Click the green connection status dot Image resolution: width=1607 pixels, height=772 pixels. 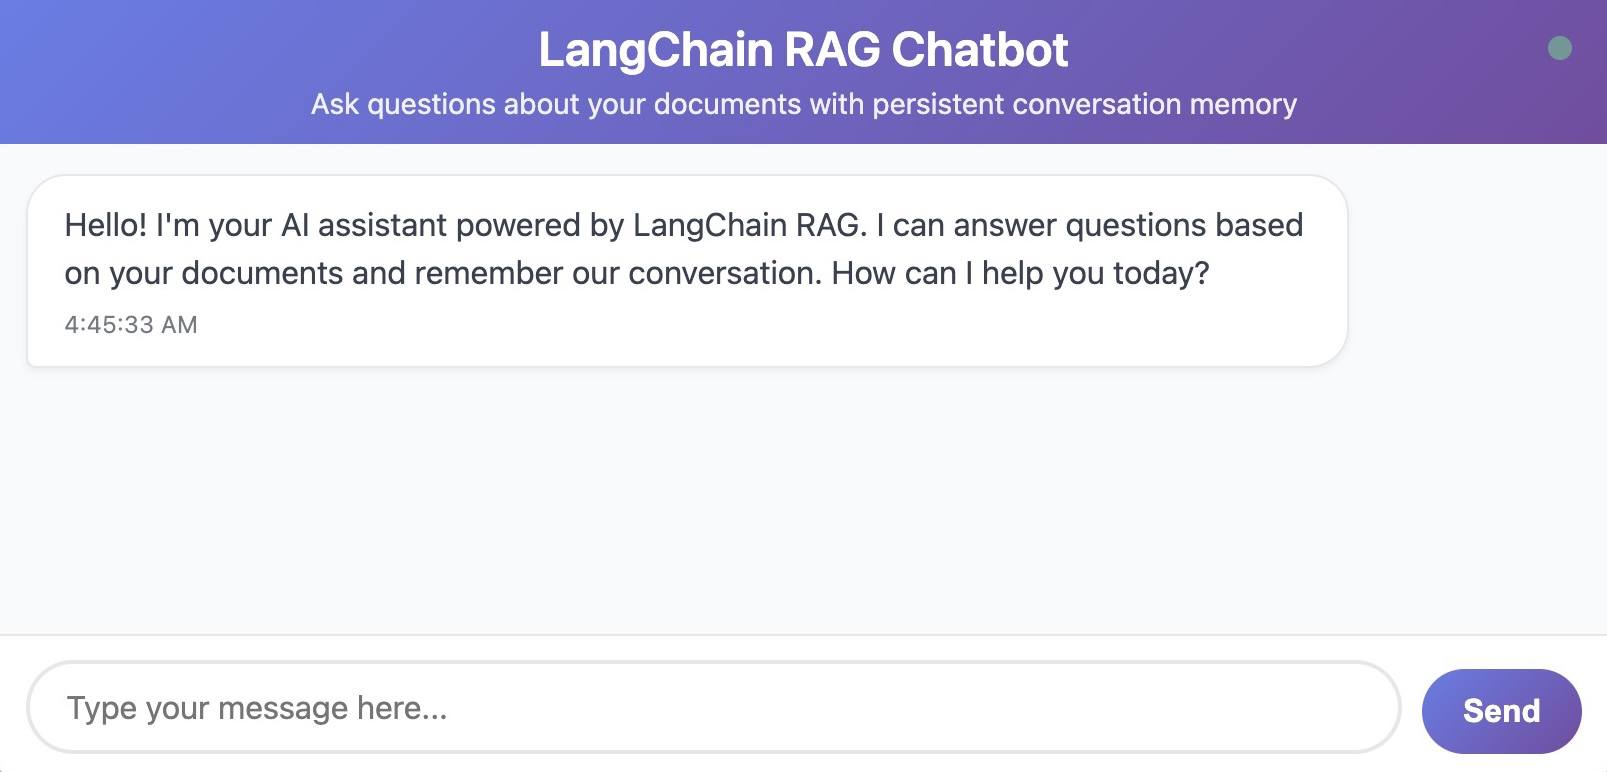1559,48
